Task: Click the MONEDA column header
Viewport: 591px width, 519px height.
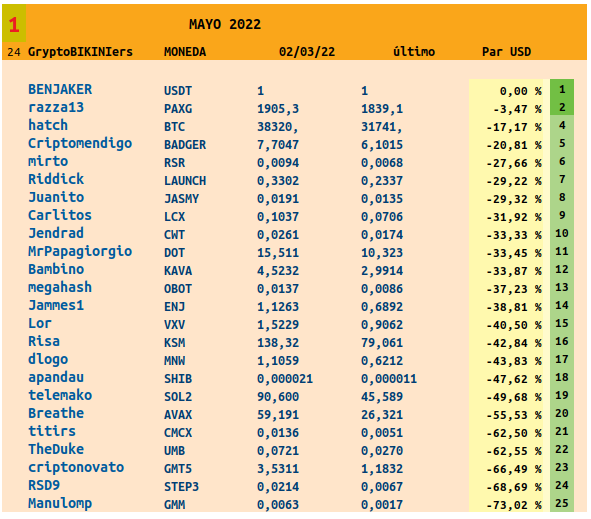Action: tap(185, 52)
